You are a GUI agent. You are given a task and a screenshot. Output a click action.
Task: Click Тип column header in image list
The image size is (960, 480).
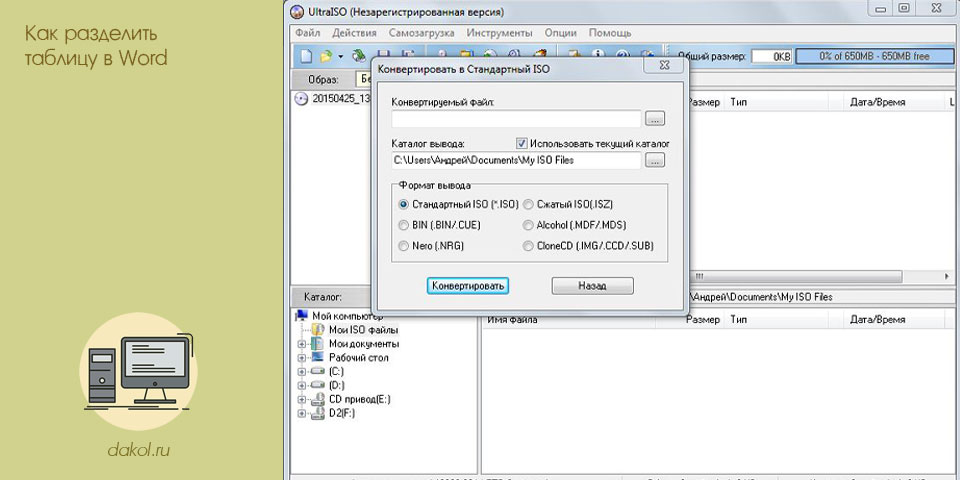(776, 102)
